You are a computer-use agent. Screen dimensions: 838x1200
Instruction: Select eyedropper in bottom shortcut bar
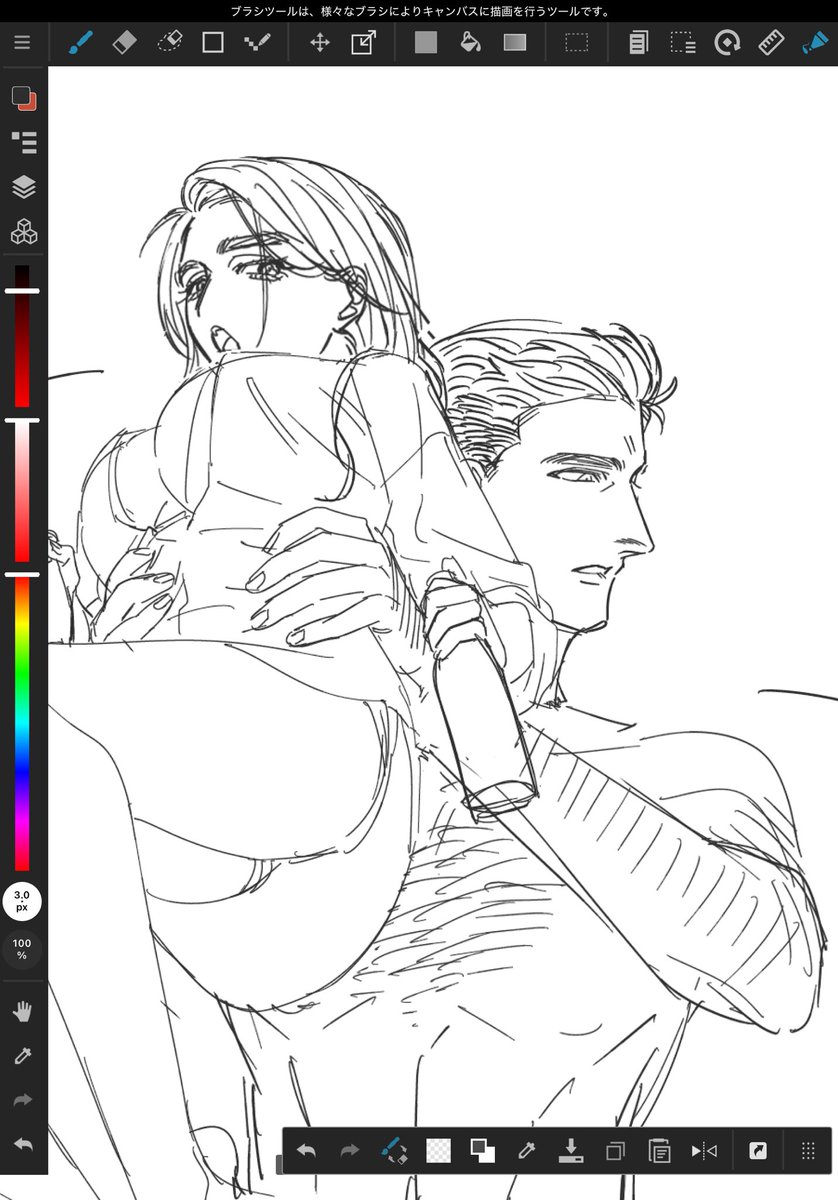click(527, 1151)
